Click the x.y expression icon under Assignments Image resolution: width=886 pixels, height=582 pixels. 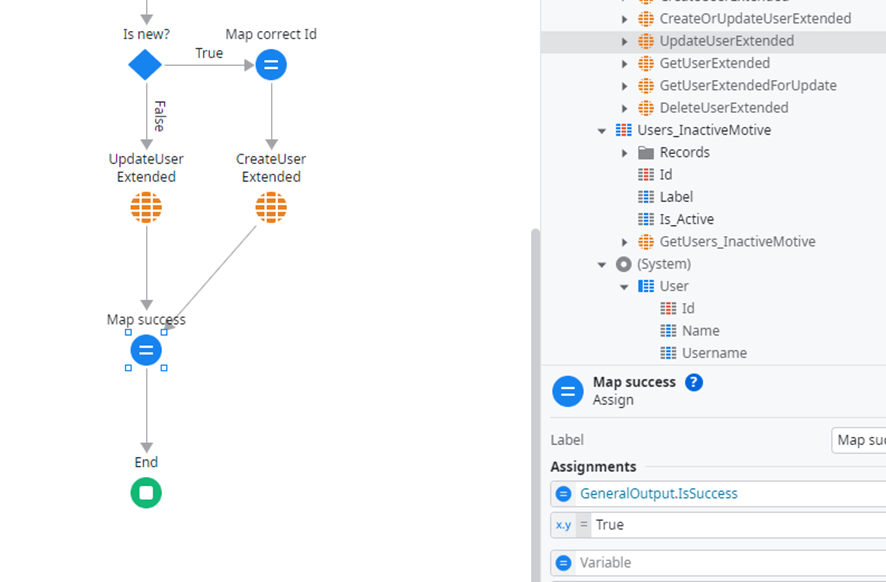pos(563,524)
